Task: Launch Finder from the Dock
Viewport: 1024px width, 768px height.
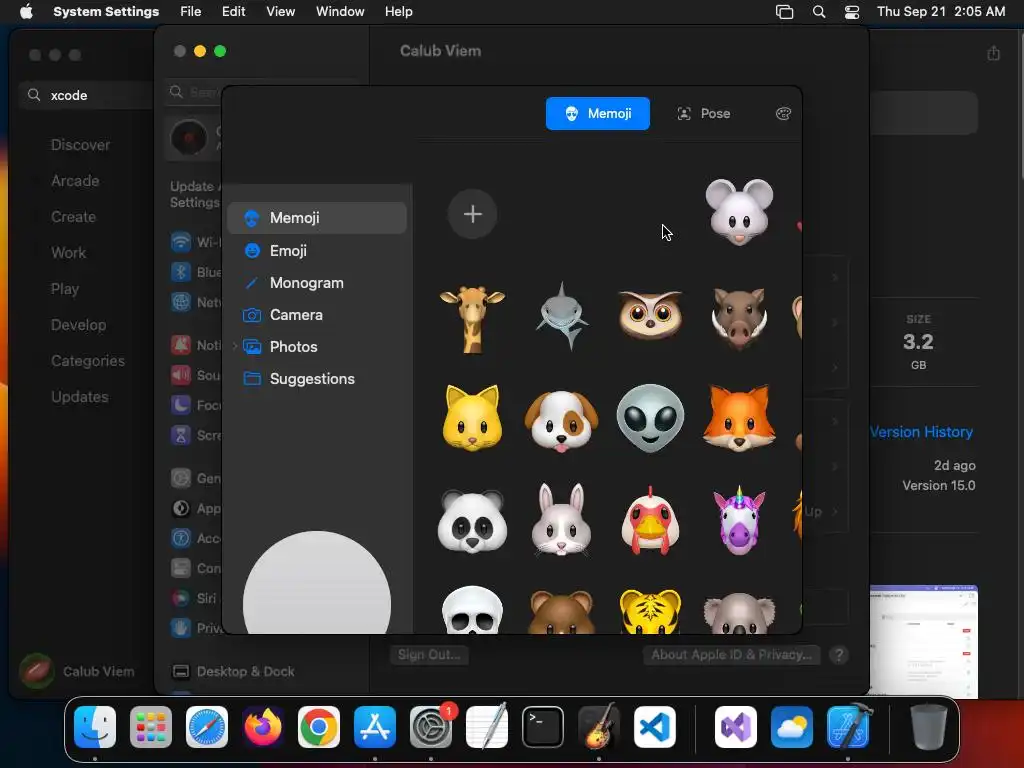Action: (x=95, y=727)
